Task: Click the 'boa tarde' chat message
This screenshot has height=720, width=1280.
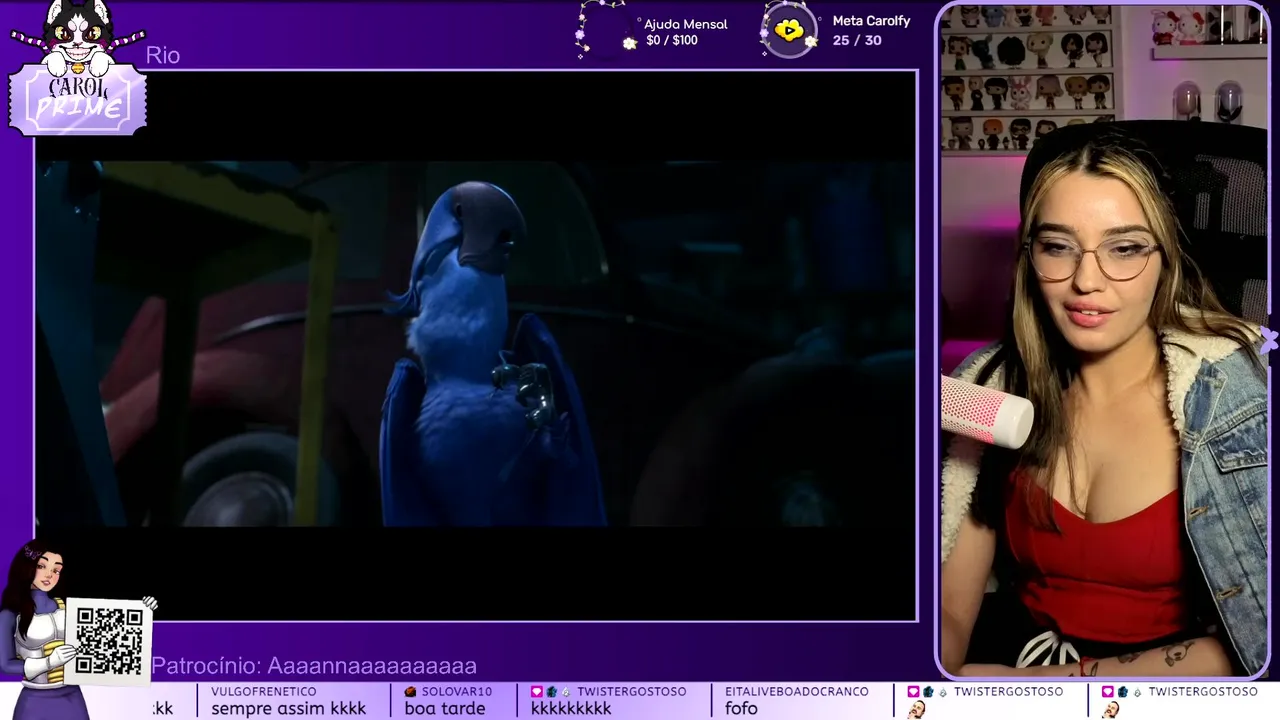Action: [445, 709]
